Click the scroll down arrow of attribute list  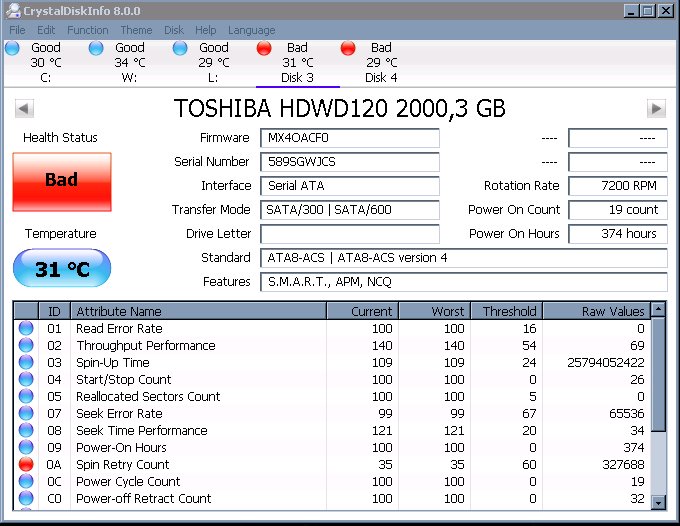(x=658, y=503)
